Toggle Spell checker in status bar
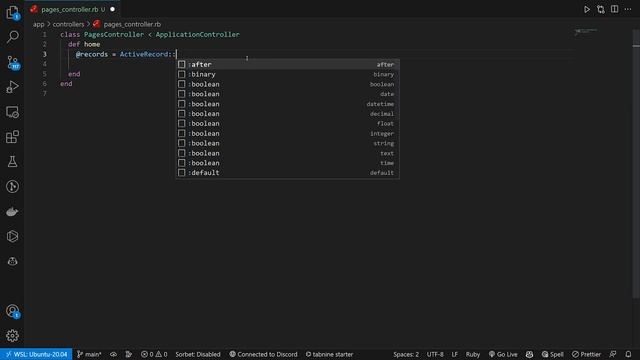The image size is (640, 360). pos(552,354)
